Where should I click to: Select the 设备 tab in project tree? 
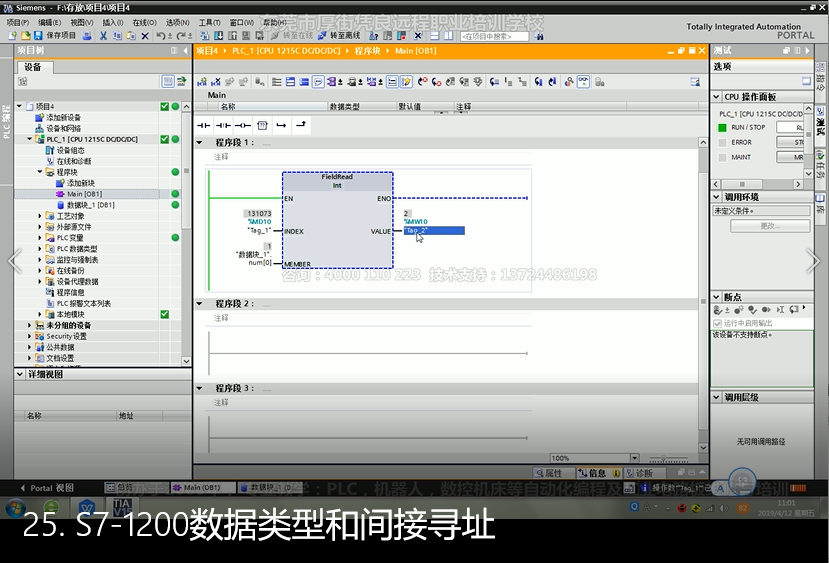point(35,67)
